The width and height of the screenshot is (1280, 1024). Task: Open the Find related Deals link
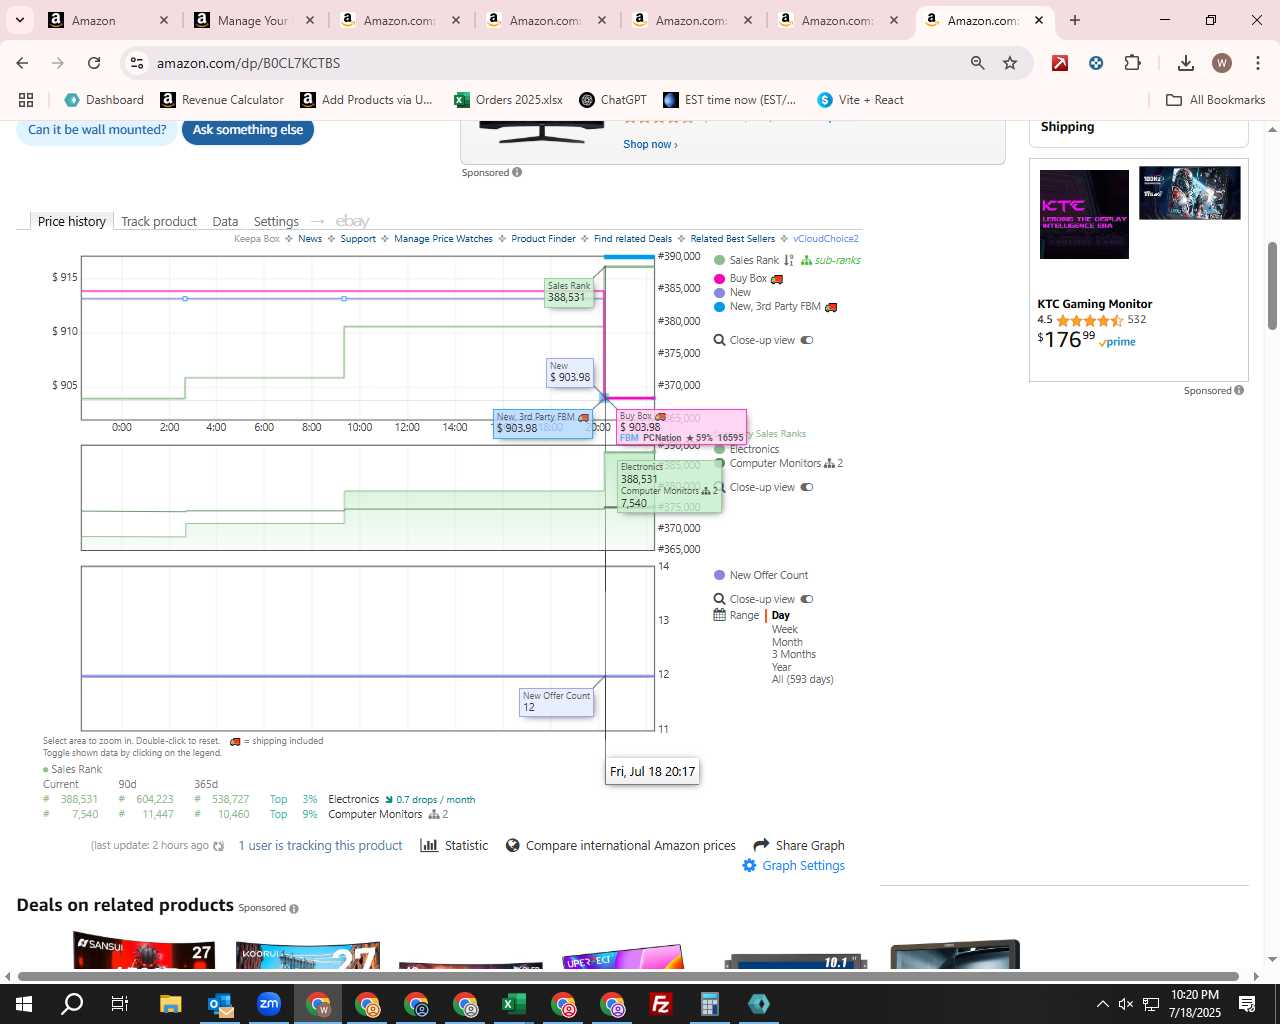tap(633, 239)
